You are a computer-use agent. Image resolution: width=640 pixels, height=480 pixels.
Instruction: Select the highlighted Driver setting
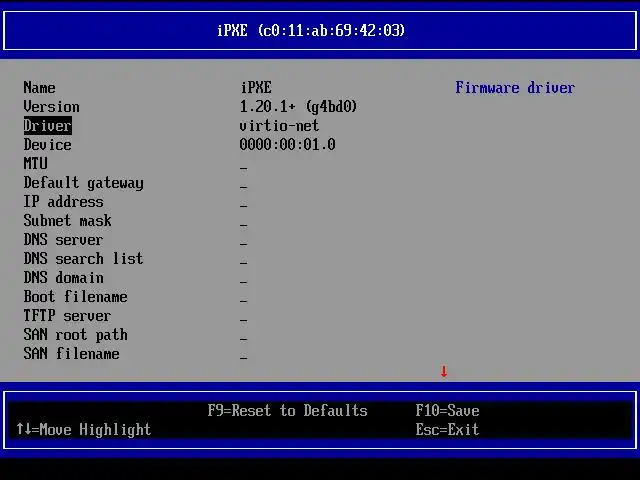pos(47,126)
